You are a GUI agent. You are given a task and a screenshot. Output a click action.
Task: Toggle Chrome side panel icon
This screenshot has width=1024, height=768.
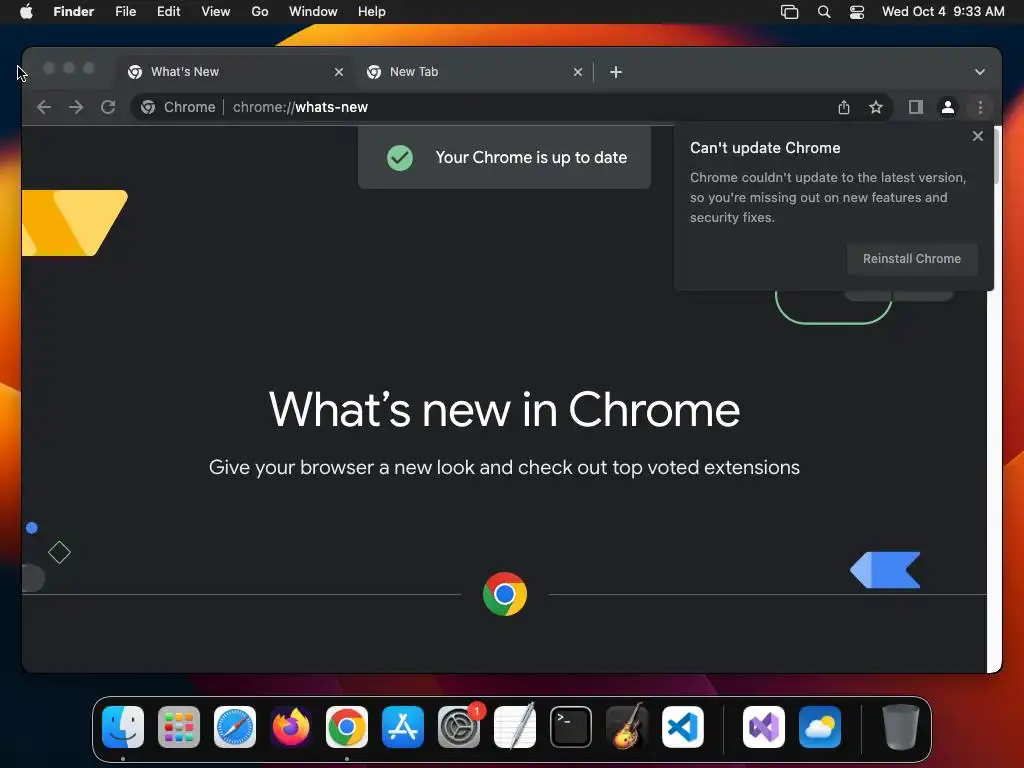click(x=916, y=107)
